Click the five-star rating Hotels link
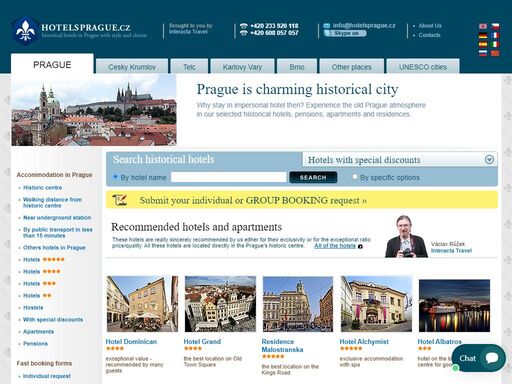Viewport: 512px width, 384px height. [x=43, y=260]
